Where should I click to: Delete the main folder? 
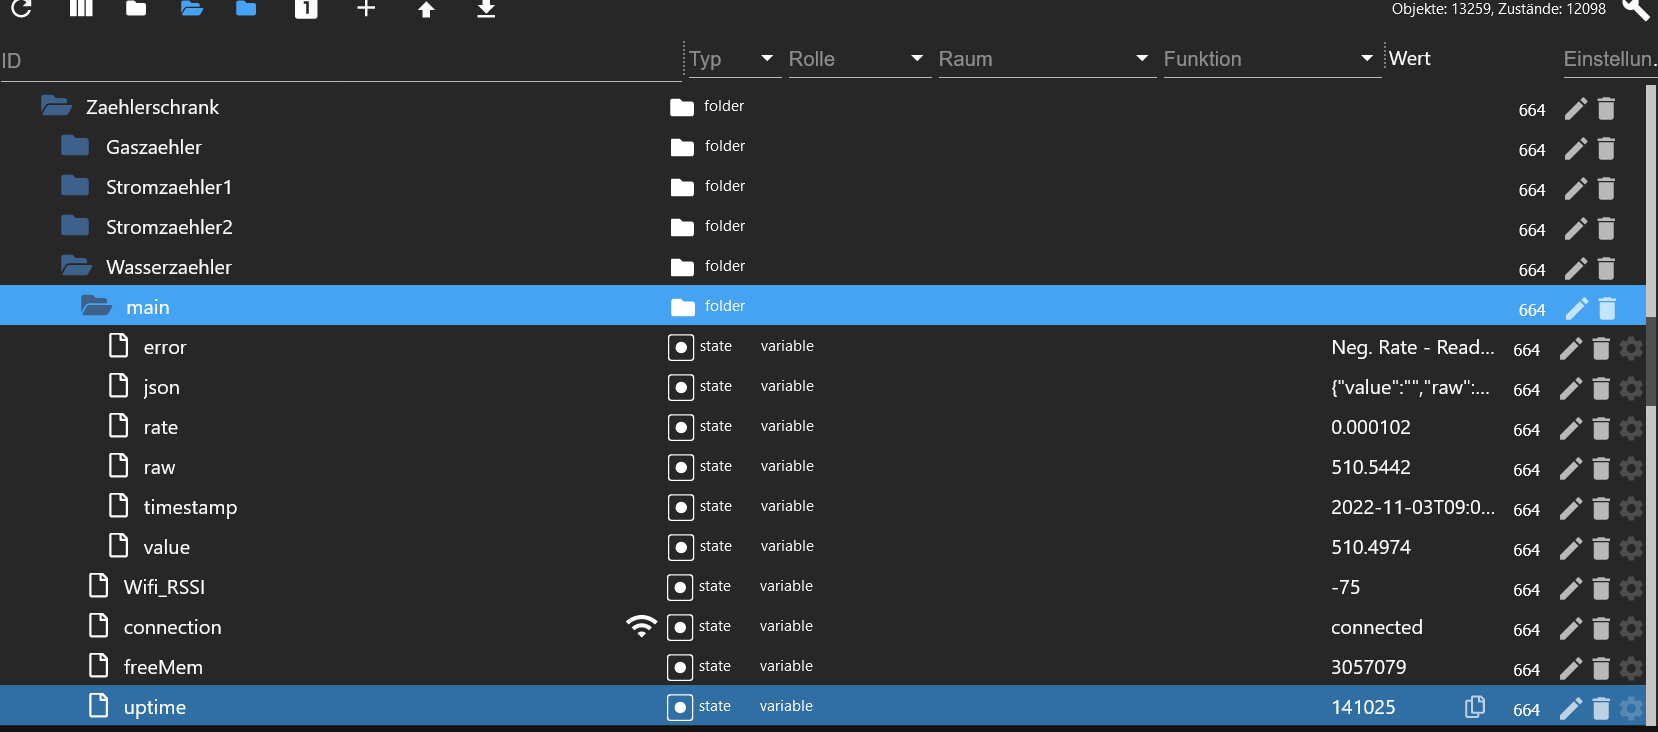pyautogui.click(x=1606, y=309)
